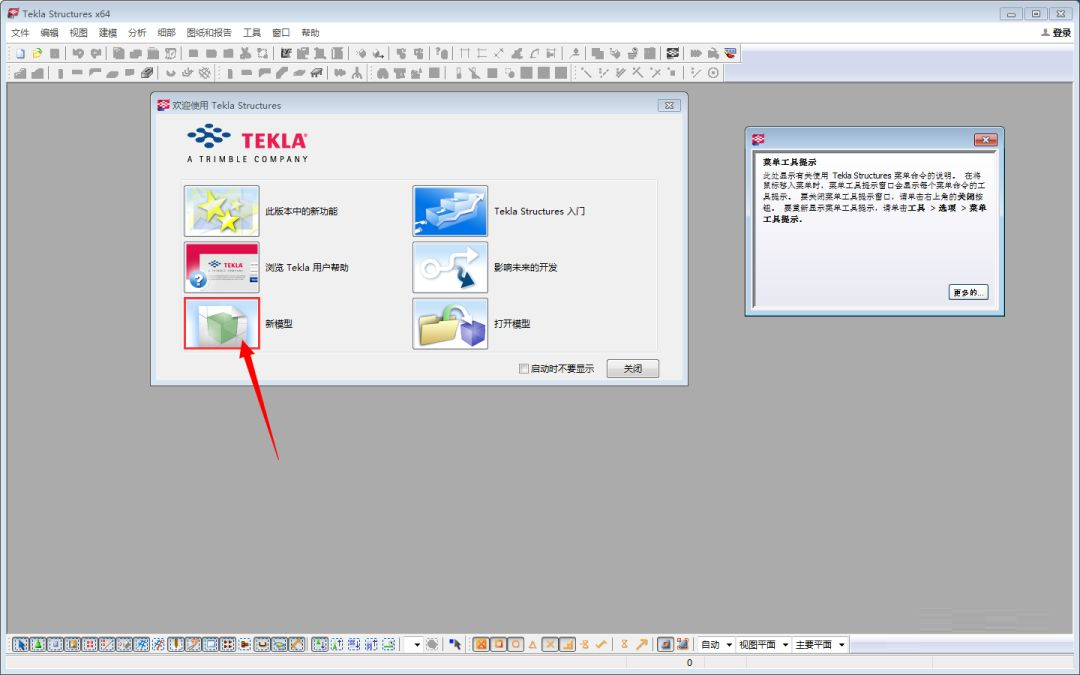
Task: Open the 建模 menu
Action: click(x=108, y=32)
